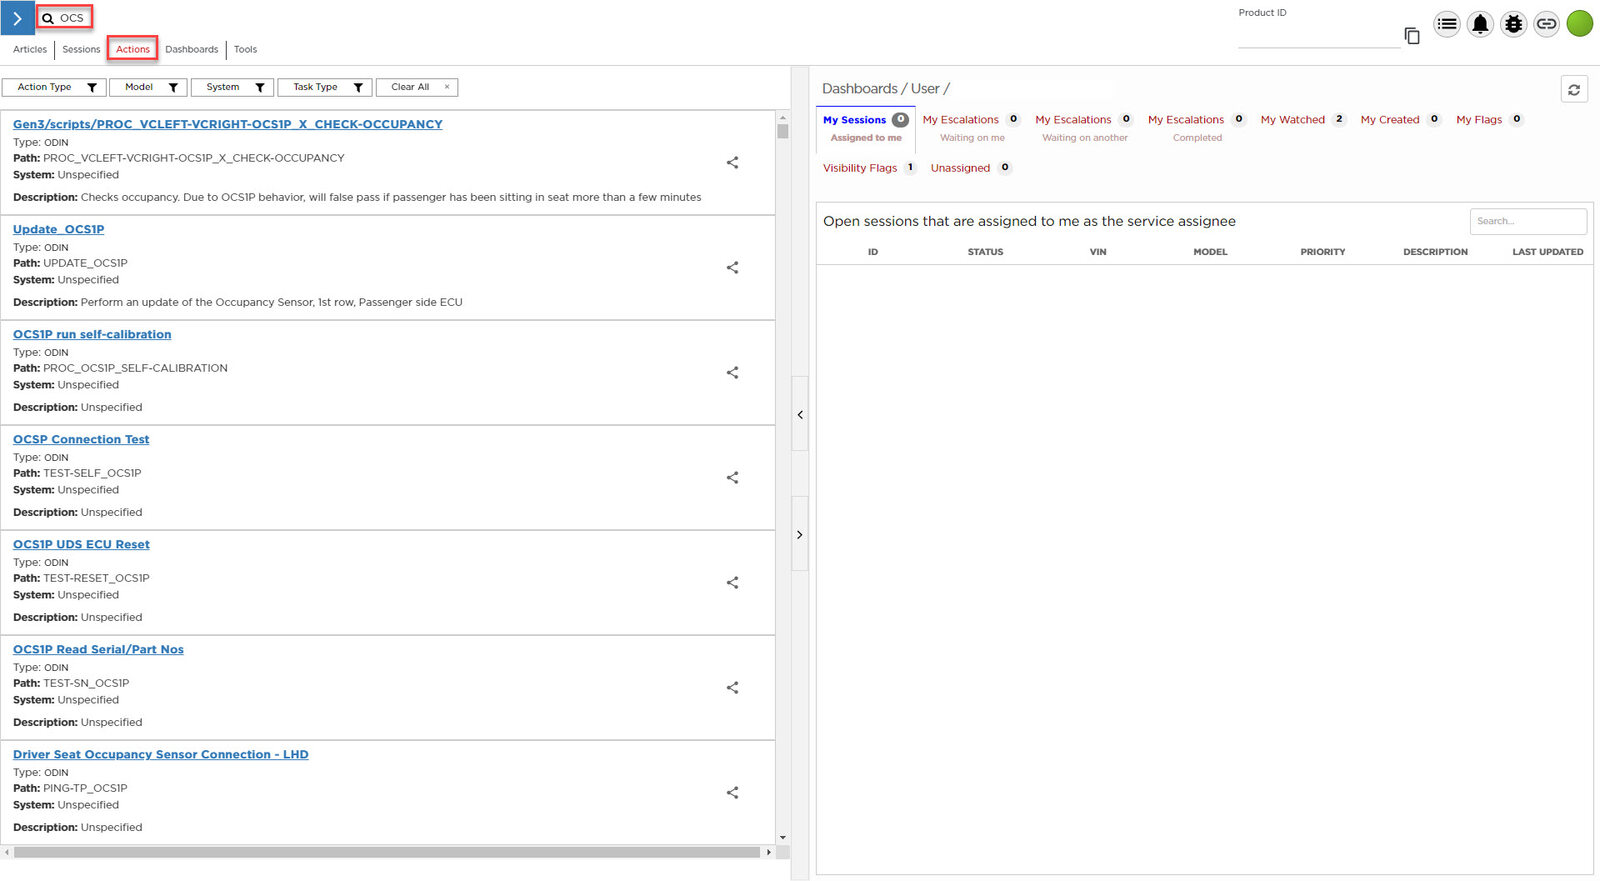
Task: Click the horizontal scrollbar in the actions list
Action: [386, 853]
